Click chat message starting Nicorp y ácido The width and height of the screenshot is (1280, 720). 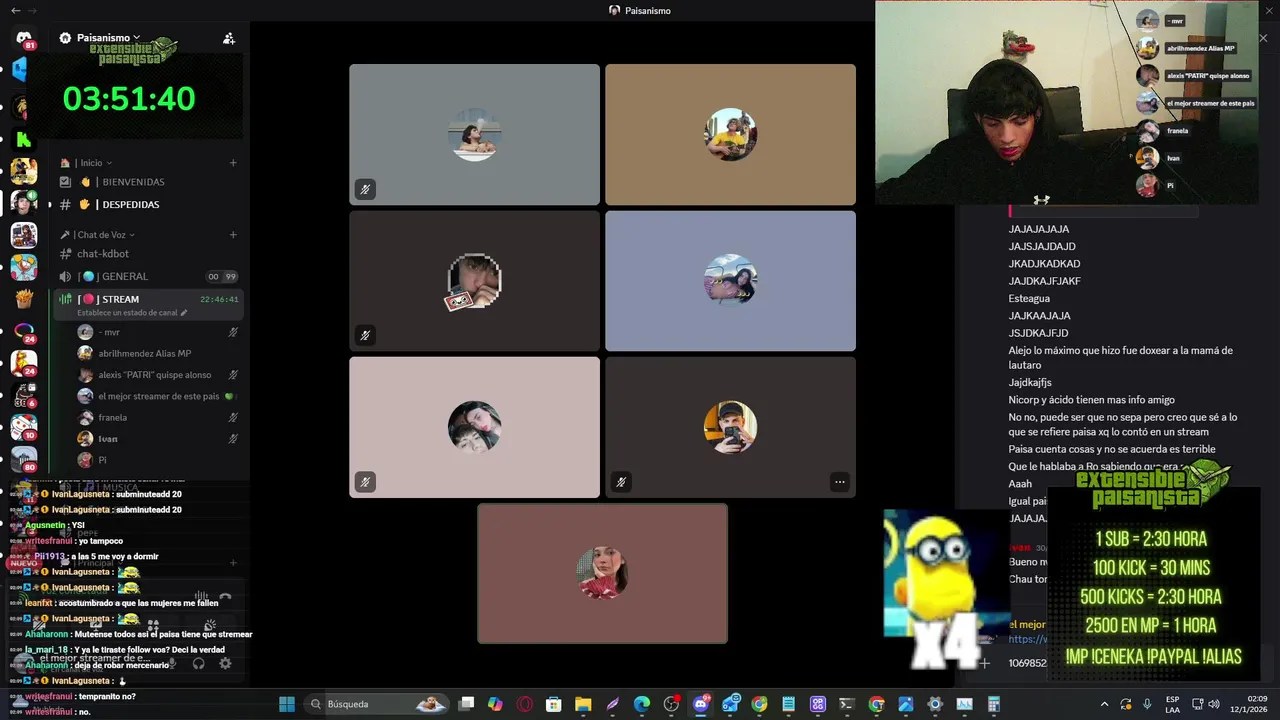pyautogui.click(x=1091, y=400)
